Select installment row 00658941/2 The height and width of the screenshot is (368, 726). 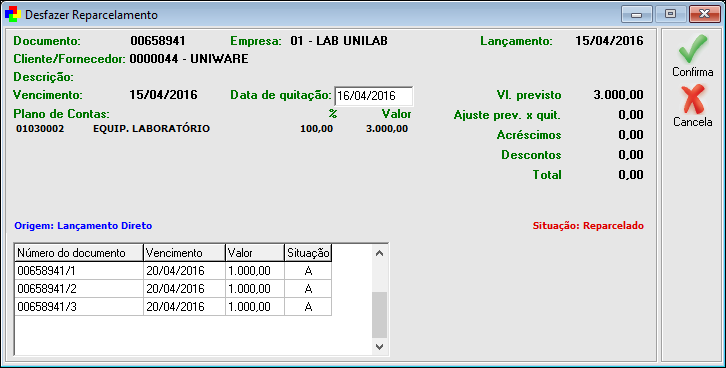(x=173, y=289)
